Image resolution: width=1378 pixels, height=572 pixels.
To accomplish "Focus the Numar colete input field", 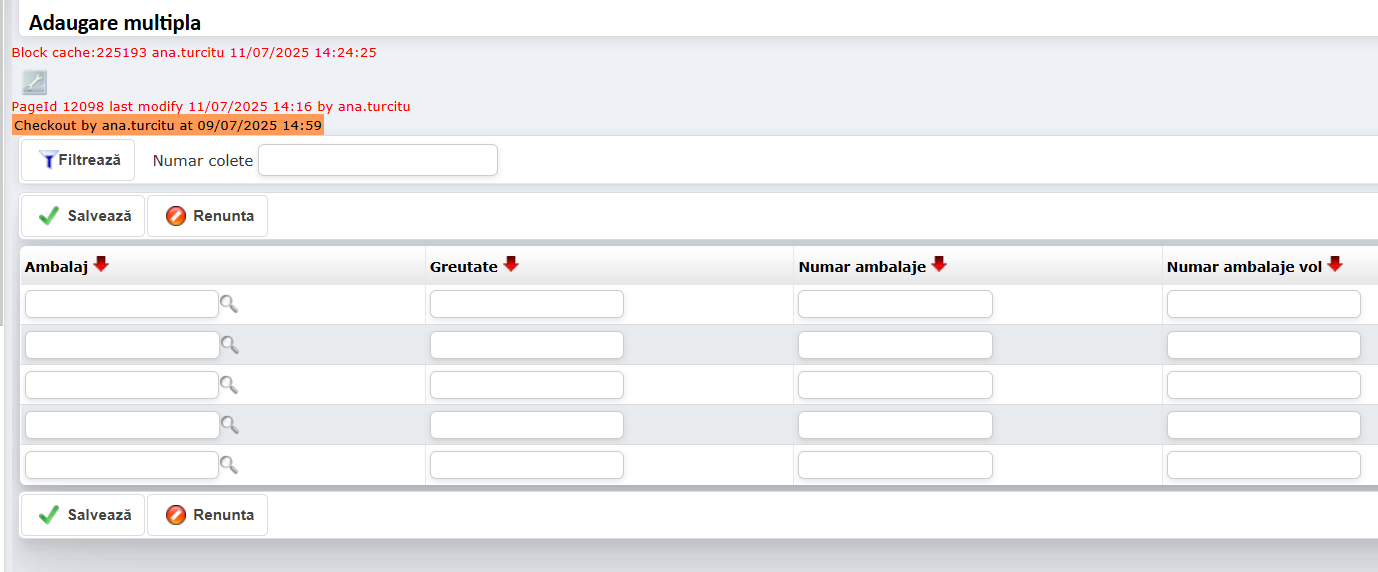I will click(378, 160).
